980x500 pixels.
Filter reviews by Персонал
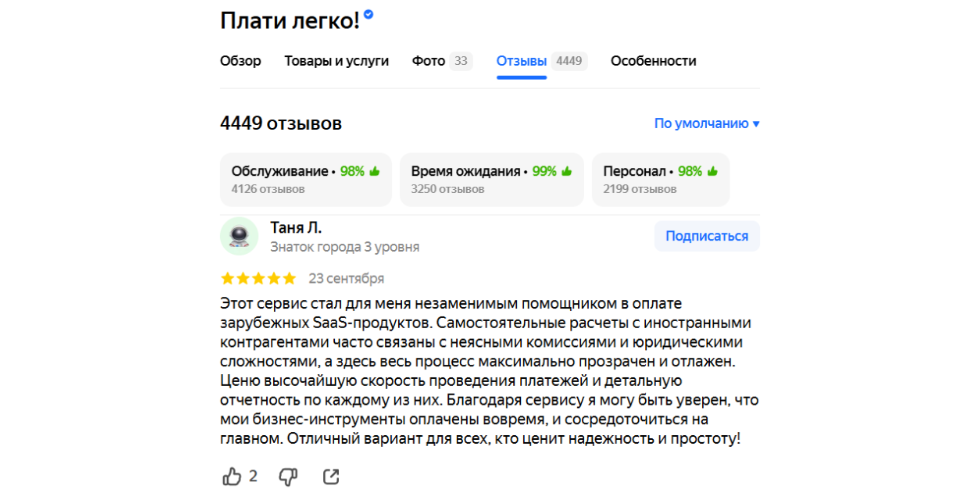[660, 179]
